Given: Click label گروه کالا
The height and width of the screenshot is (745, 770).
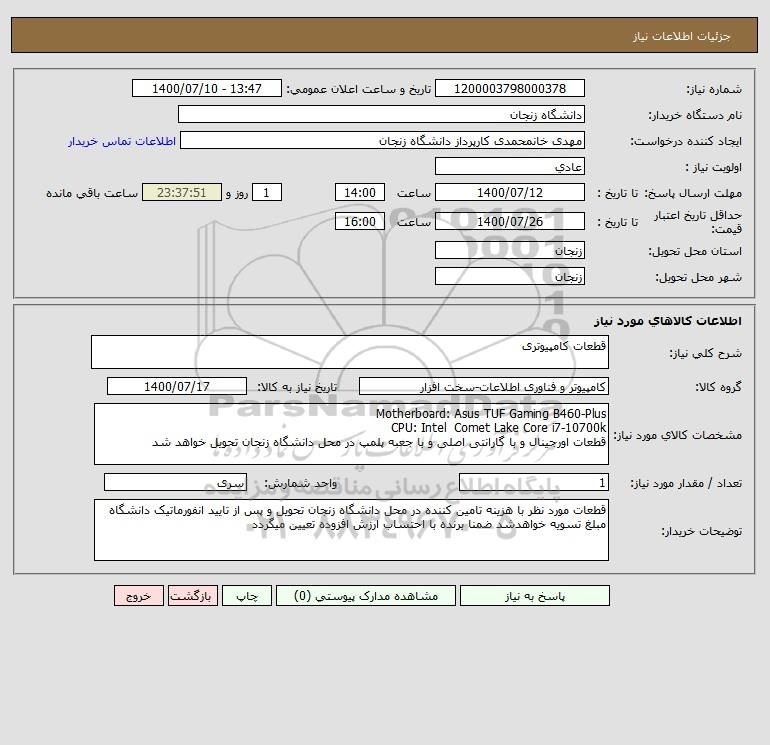Looking at the screenshot, I should coord(718,387).
